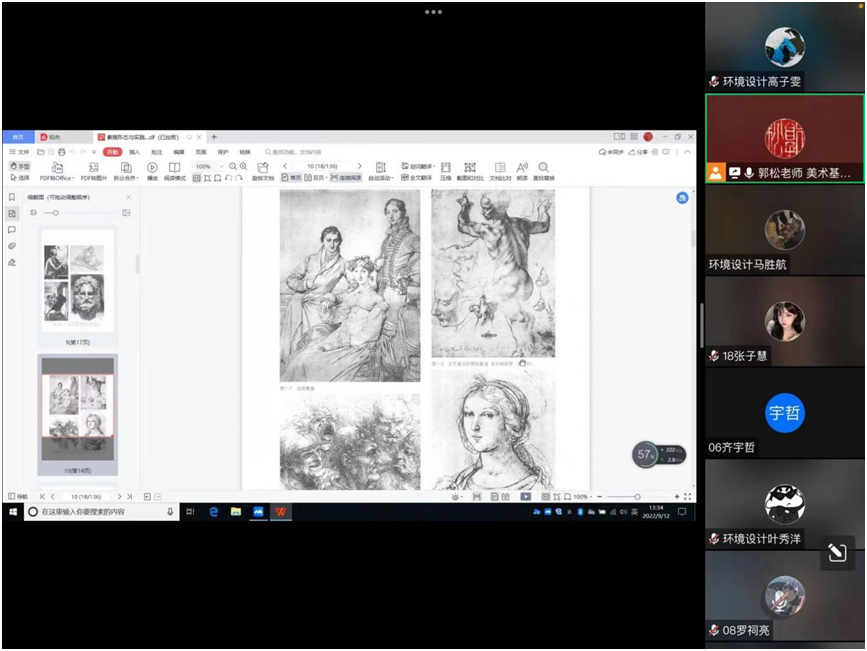
Task: Jump to last page in status bar
Action: click(x=130, y=496)
